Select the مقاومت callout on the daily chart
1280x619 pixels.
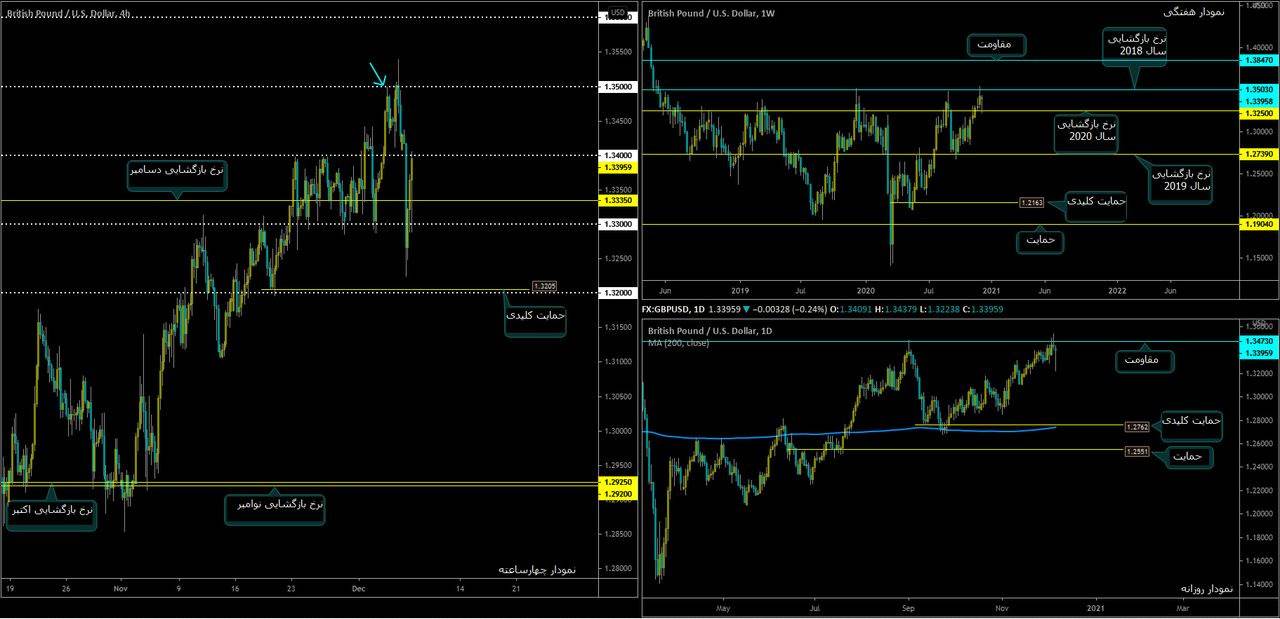tap(1144, 360)
